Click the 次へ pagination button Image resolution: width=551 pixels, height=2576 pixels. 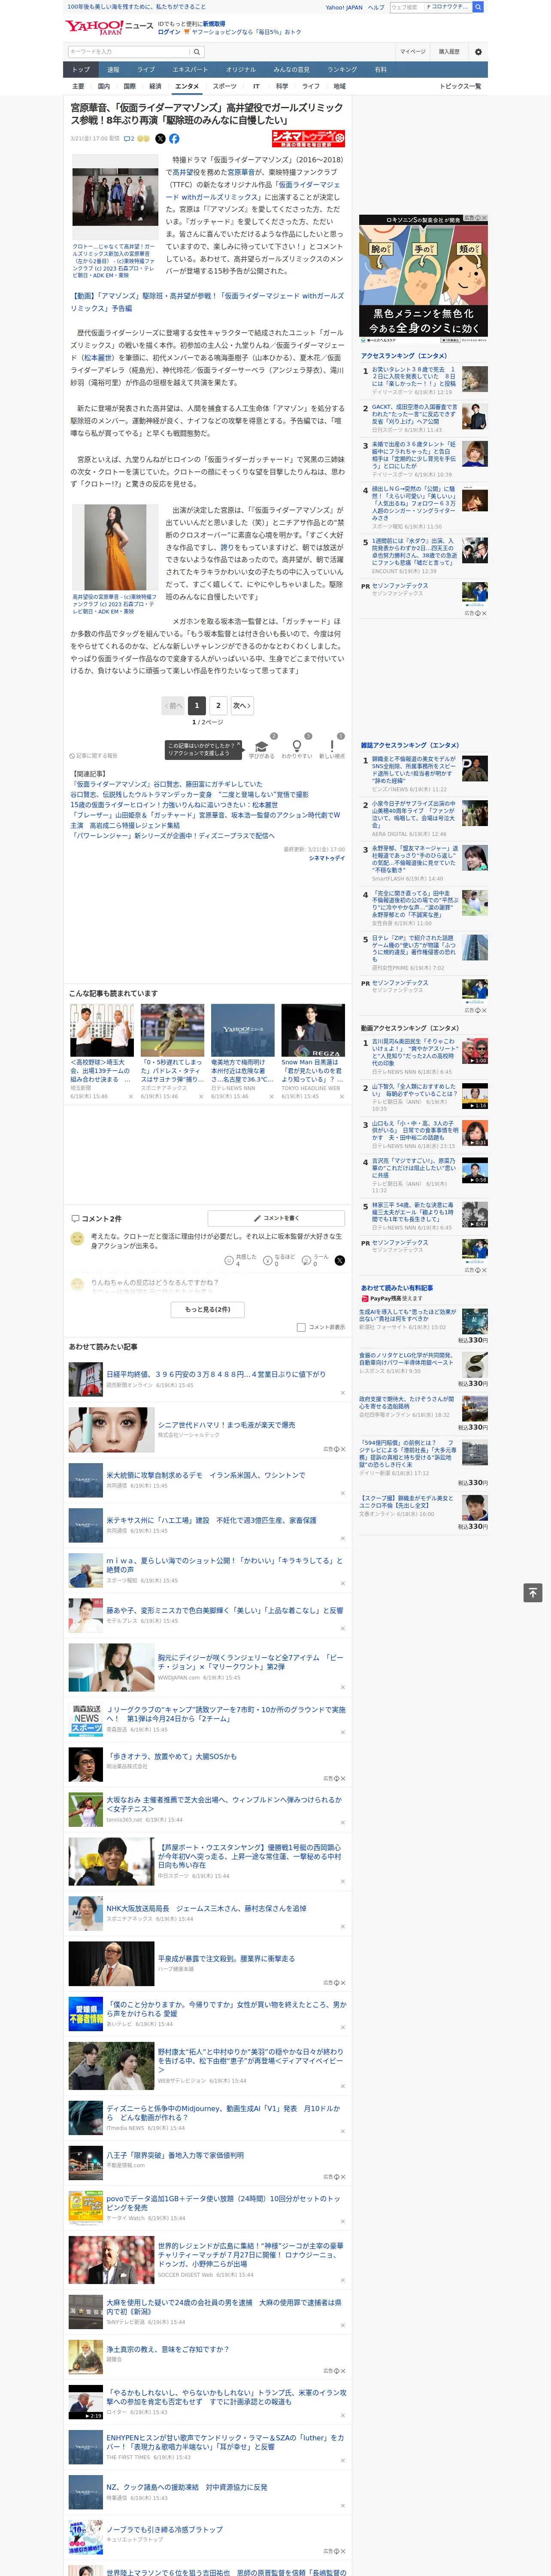coord(242,705)
